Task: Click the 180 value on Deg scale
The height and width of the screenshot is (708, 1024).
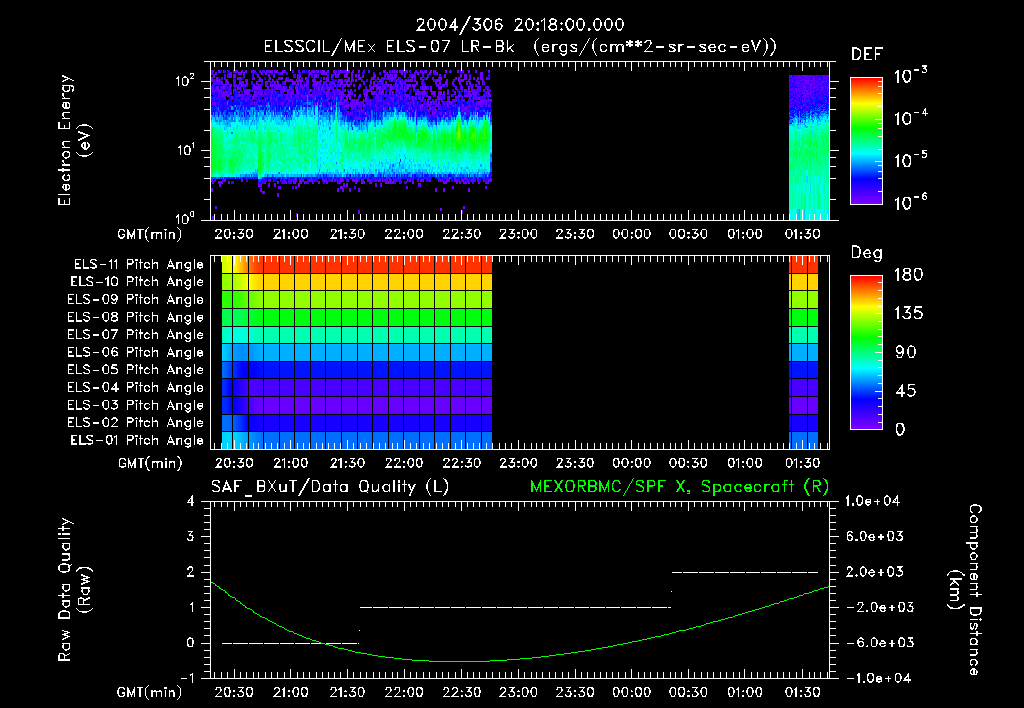Action: tap(908, 275)
